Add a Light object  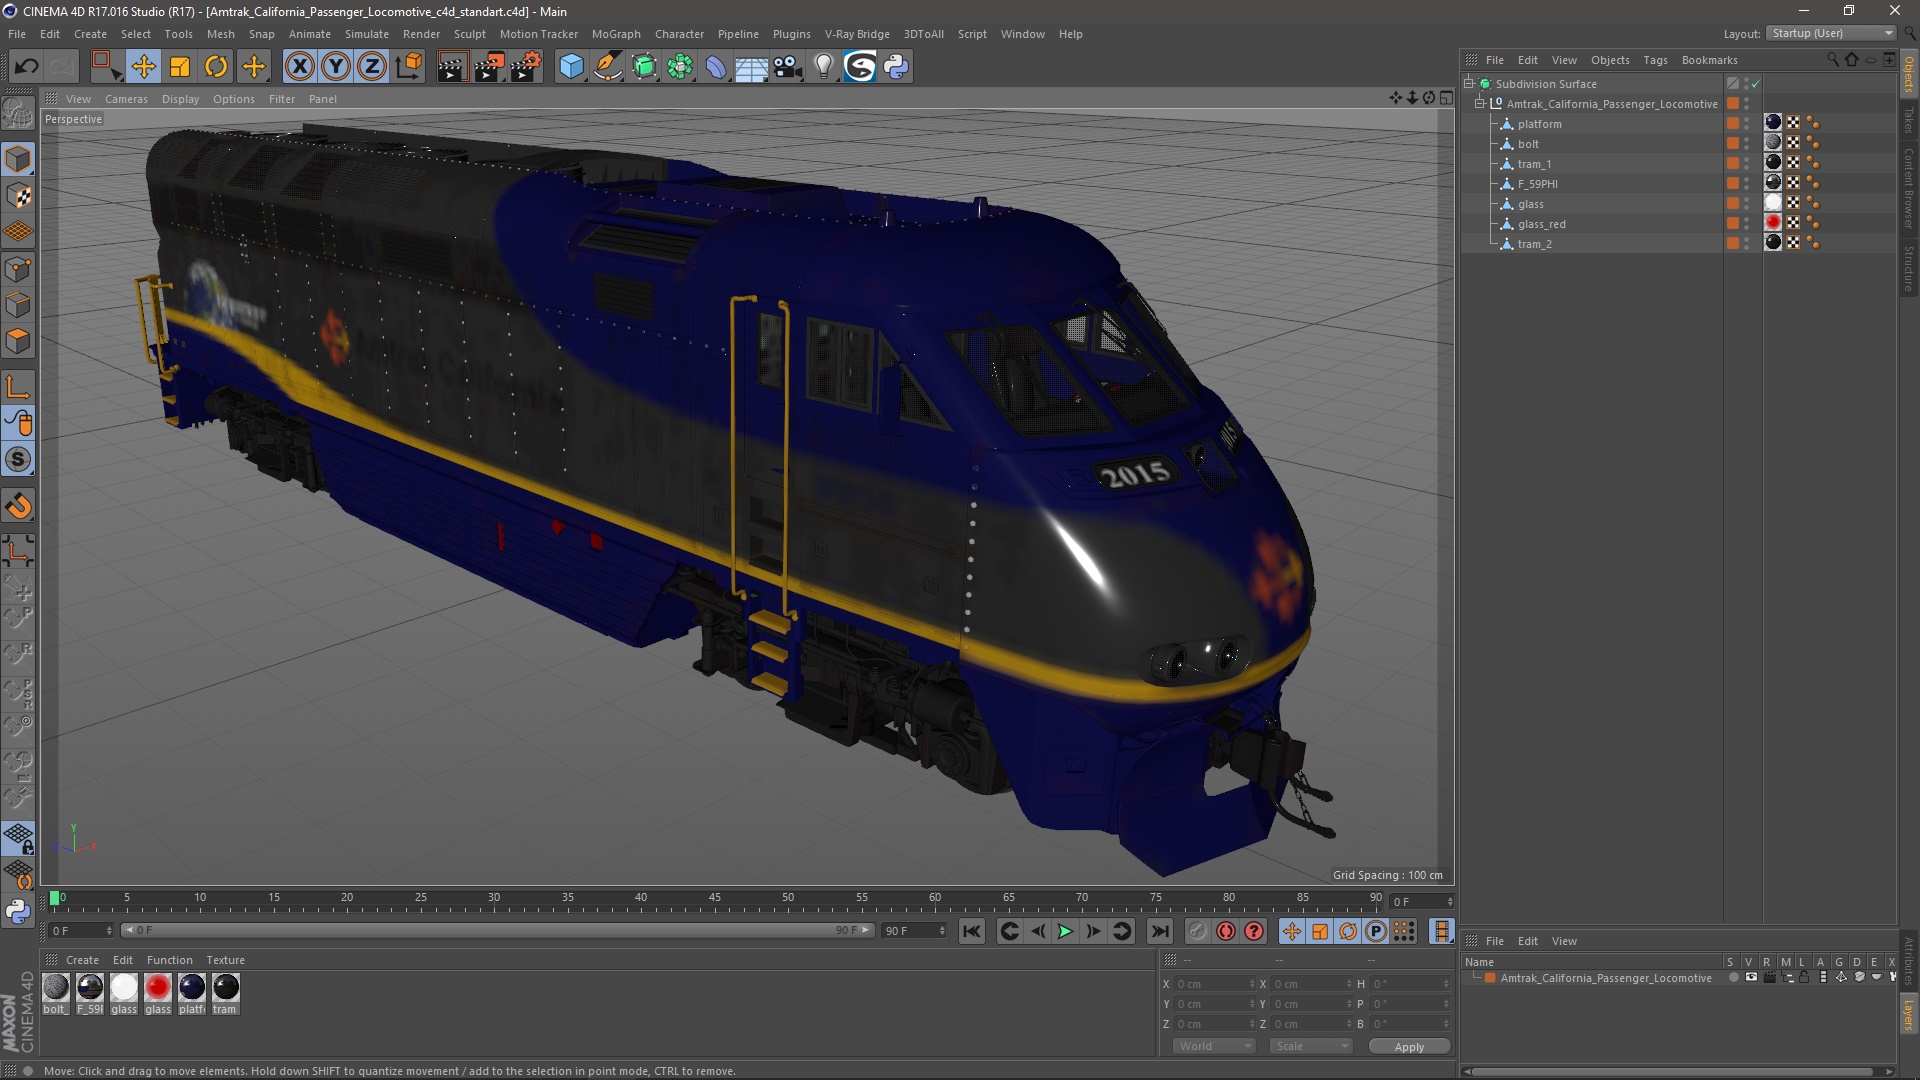coord(823,67)
